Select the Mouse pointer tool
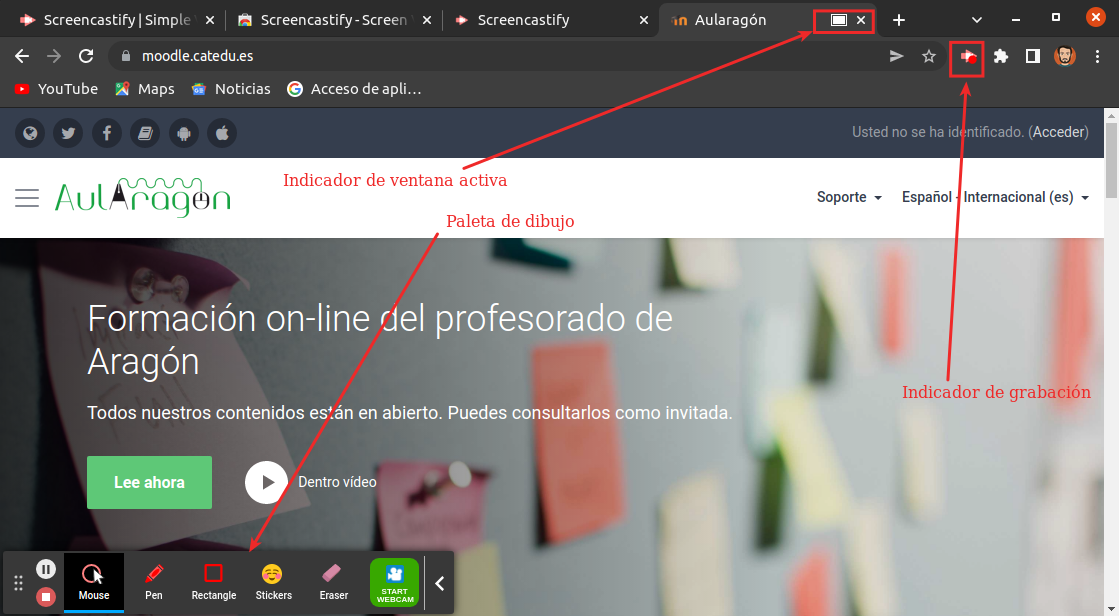 point(93,582)
